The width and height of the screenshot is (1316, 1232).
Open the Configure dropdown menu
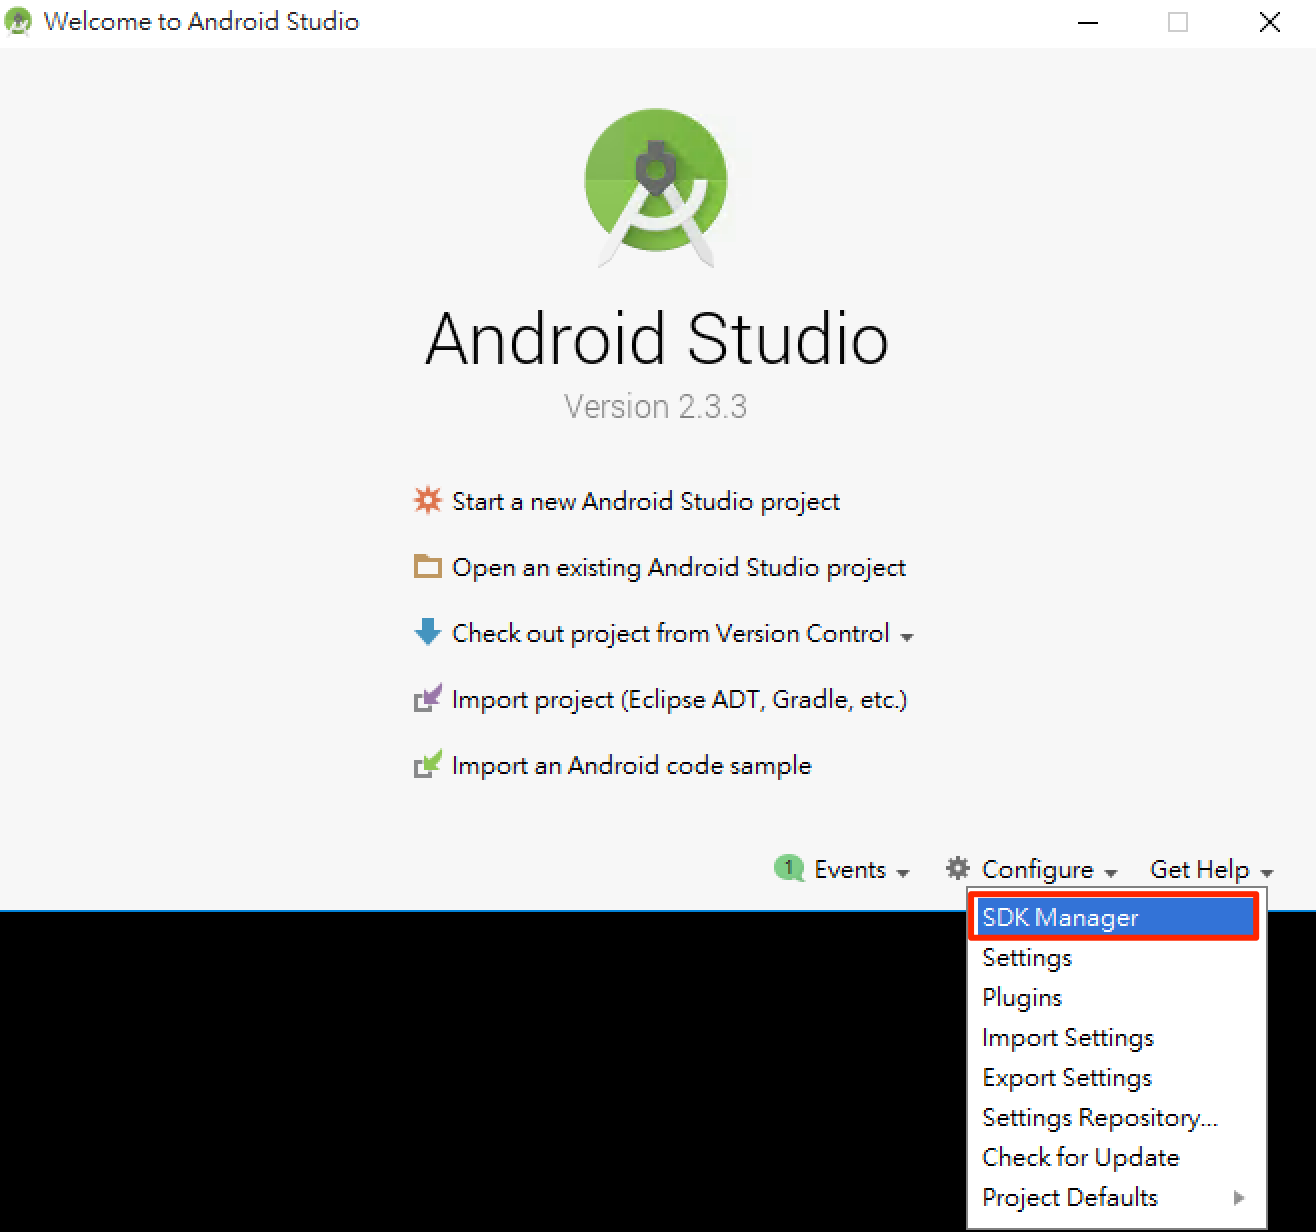[1049, 869]
